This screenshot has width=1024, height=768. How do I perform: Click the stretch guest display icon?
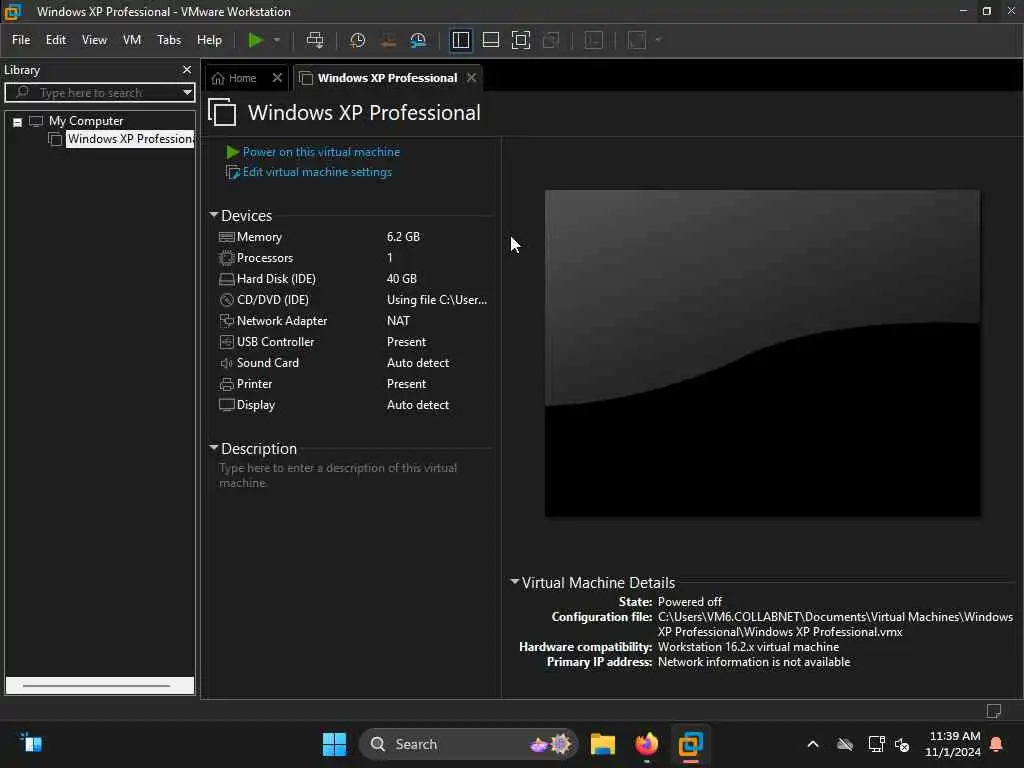click(637, 40)
